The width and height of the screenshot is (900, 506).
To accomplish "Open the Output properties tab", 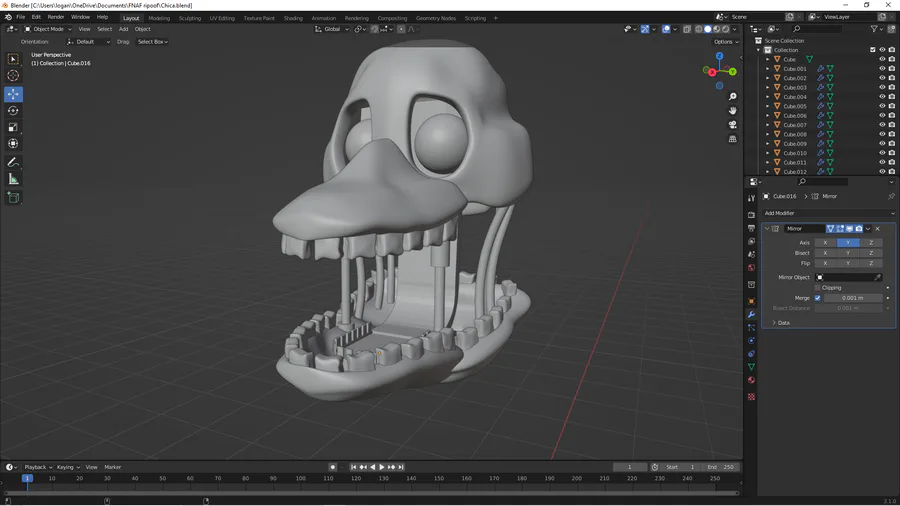I will [x=751, y=228].
